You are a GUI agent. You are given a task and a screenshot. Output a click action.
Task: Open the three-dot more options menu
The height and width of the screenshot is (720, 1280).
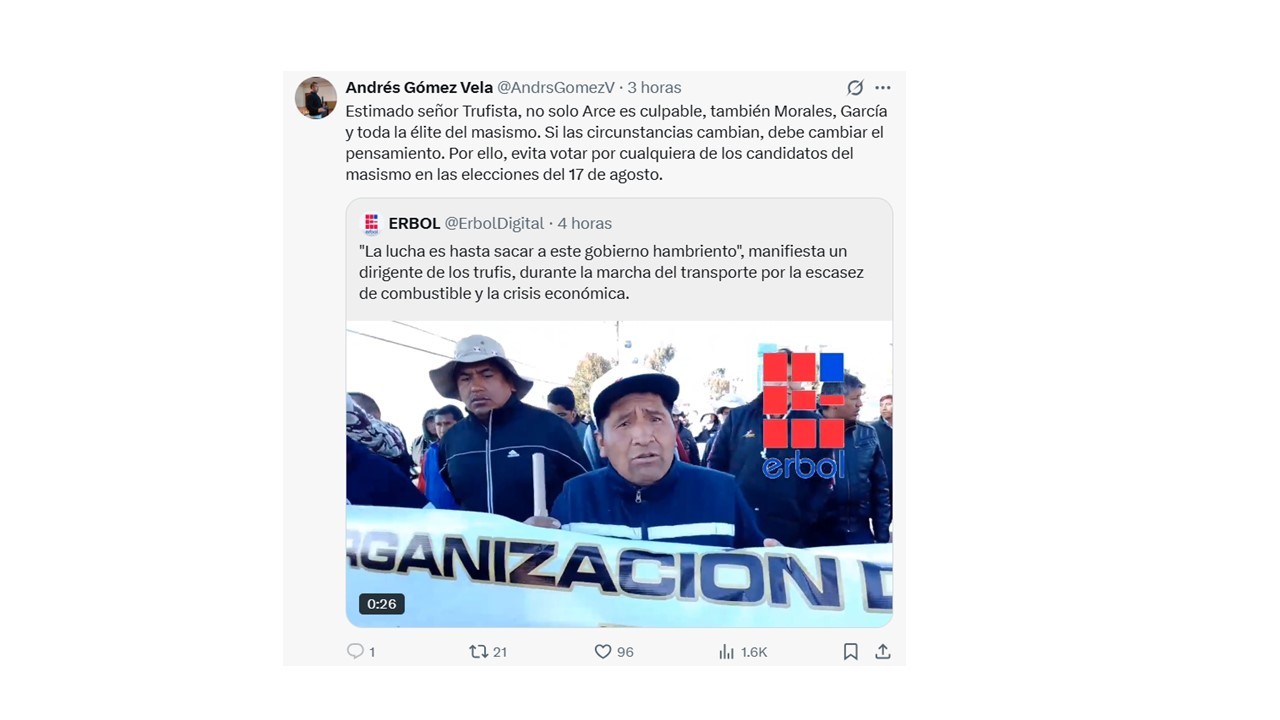(883, 87)
